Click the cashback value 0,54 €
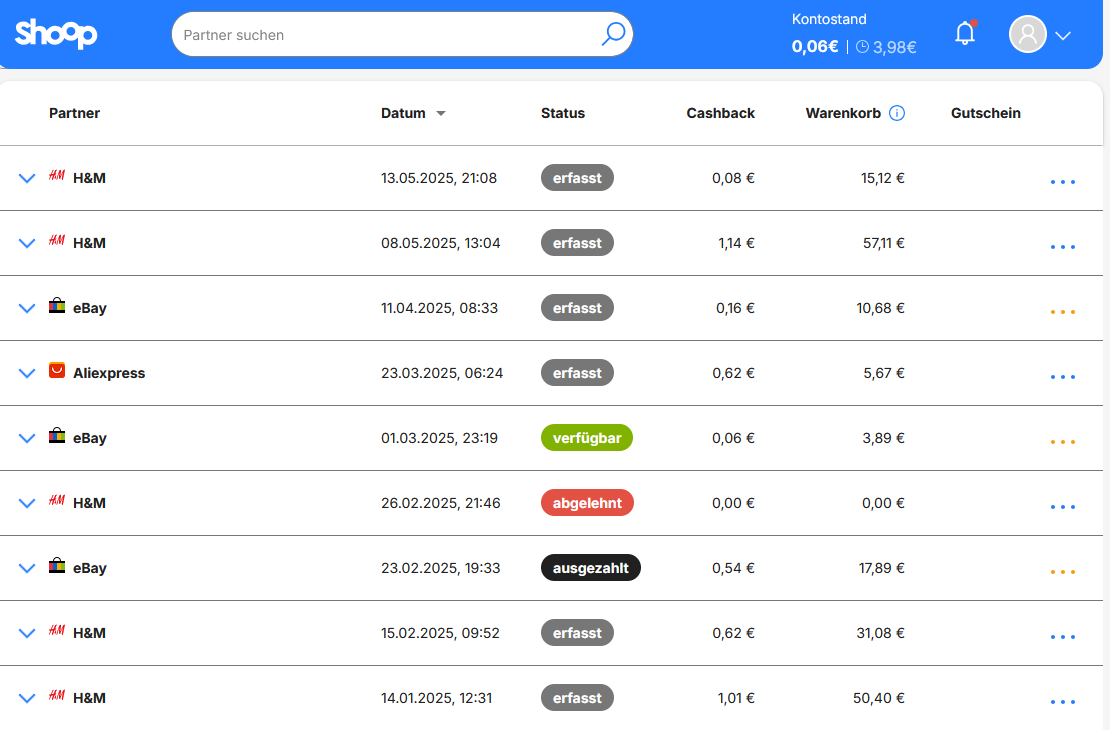This screenshot has height=730, width=1110. 733,568
